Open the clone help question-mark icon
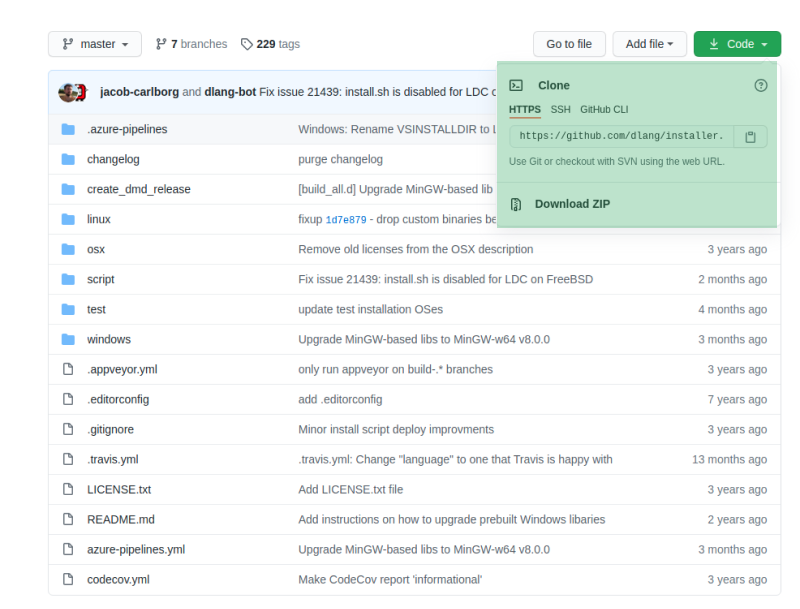 tap(761, 86)
